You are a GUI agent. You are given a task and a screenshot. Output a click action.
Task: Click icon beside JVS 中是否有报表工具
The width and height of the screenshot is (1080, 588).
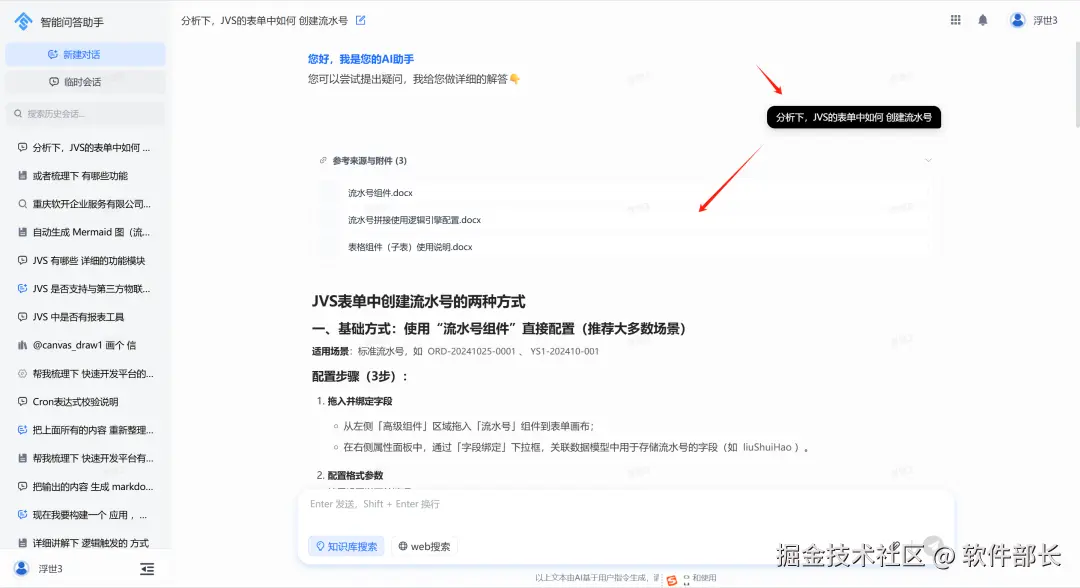click(x=22, y=317)
